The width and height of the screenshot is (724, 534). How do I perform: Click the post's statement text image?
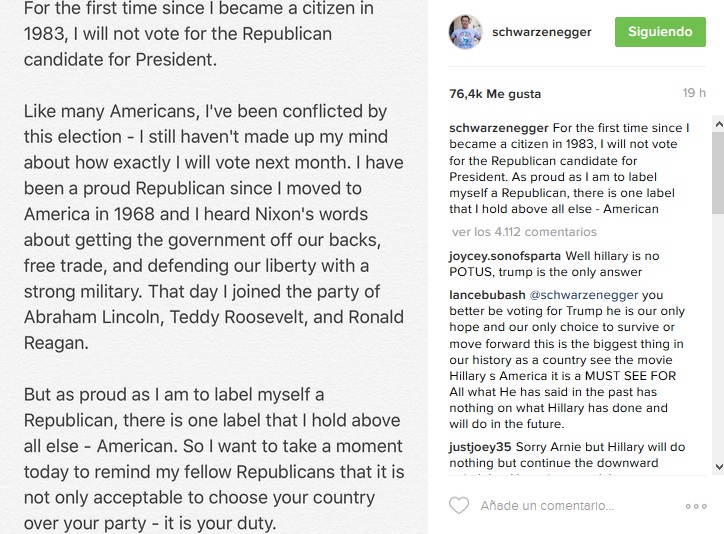(214, 267)
